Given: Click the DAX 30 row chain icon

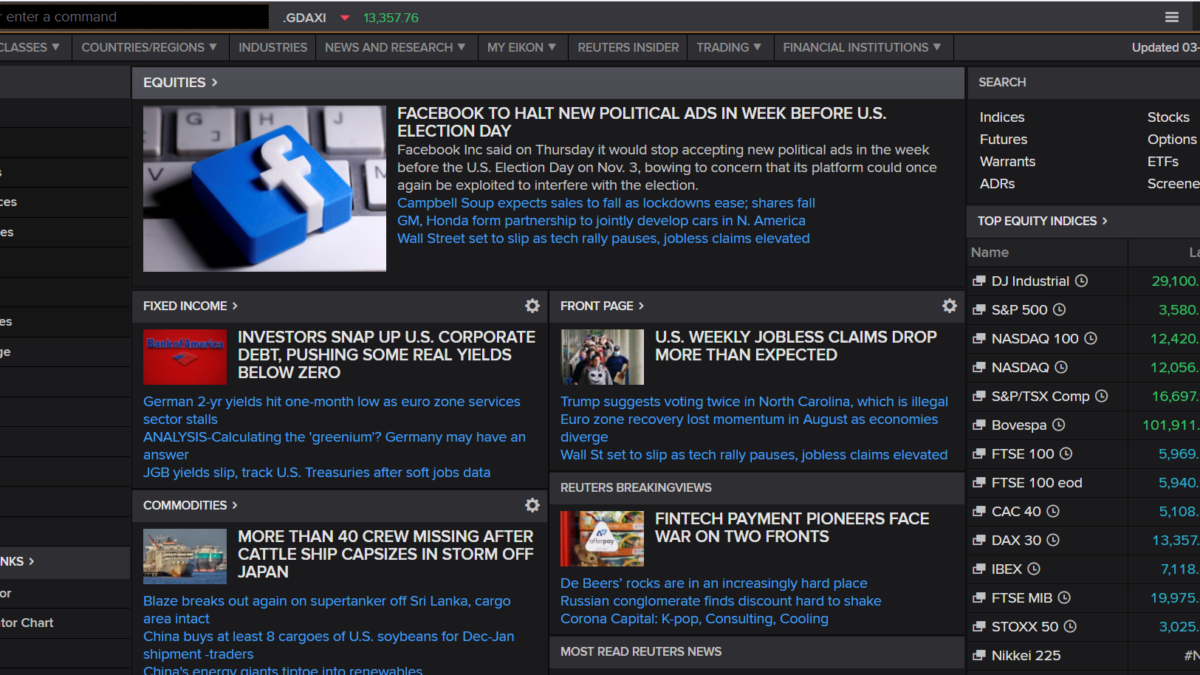Looking at the screenshot, I should tap(979, 540).
